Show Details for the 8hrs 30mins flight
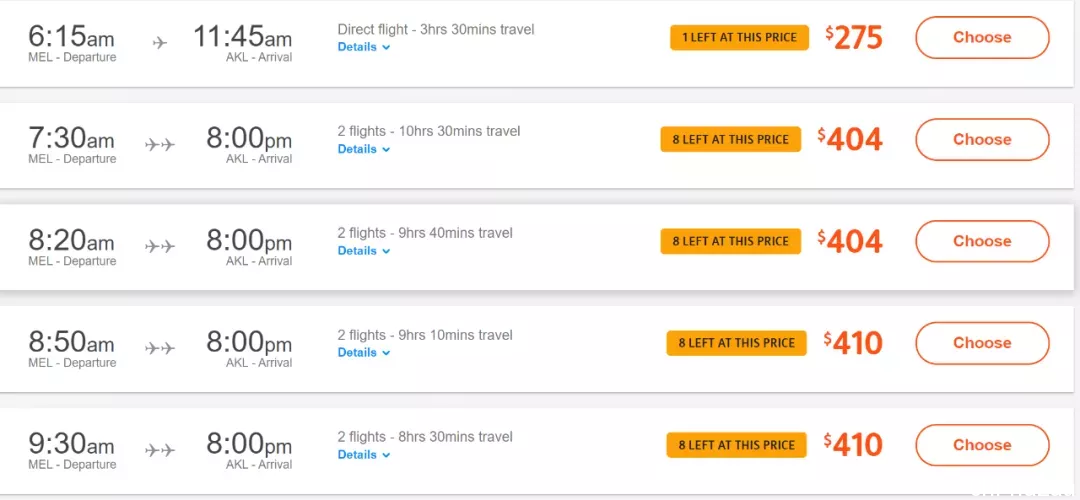Viewport: 1080px width, 500px height. (x=364, y=455)
